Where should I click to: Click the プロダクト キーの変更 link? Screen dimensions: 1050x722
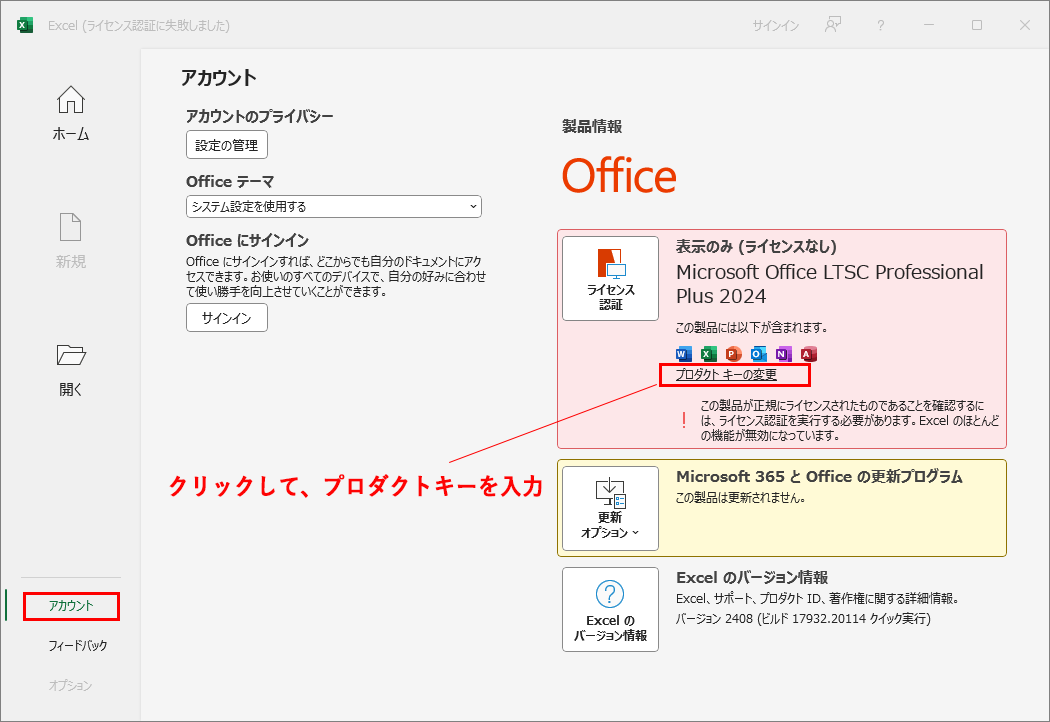point(726,374)
